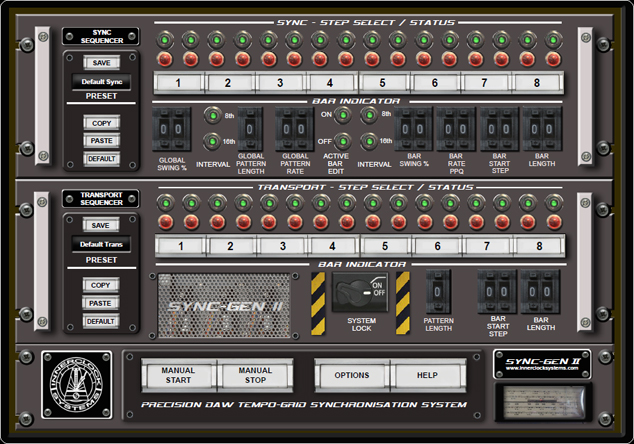Turn Active Bar Edit ON
This screenshot has width=634, height=444.
tap(341, 115)
